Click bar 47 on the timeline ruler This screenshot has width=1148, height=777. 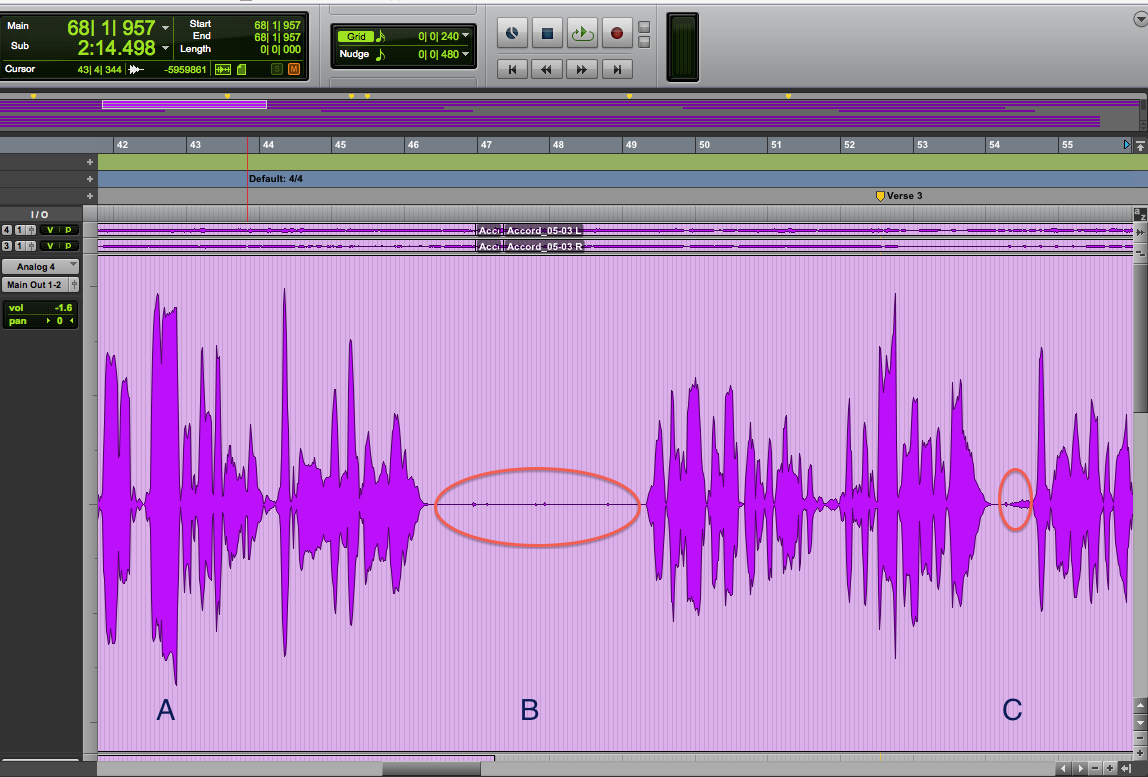point(486,145)
